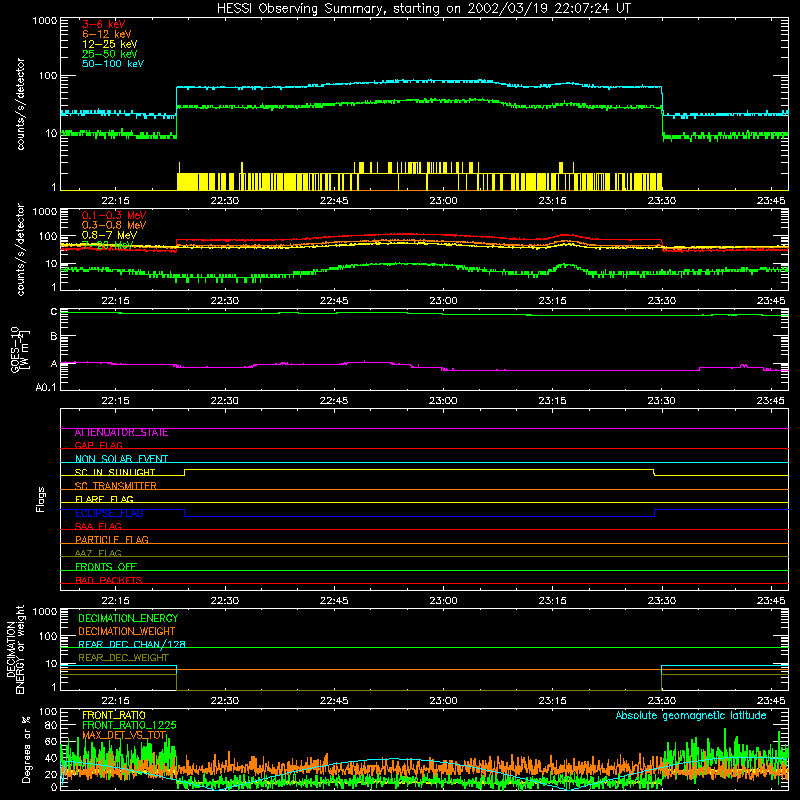Click the 23:00 tick label under the Flags panel
Screen dimensions: 800x800
click(443, 601)
